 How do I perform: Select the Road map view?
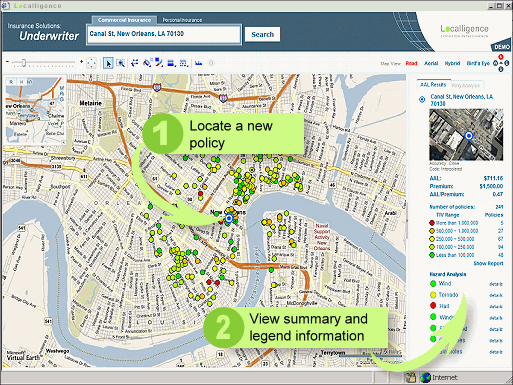coord(411,63)
